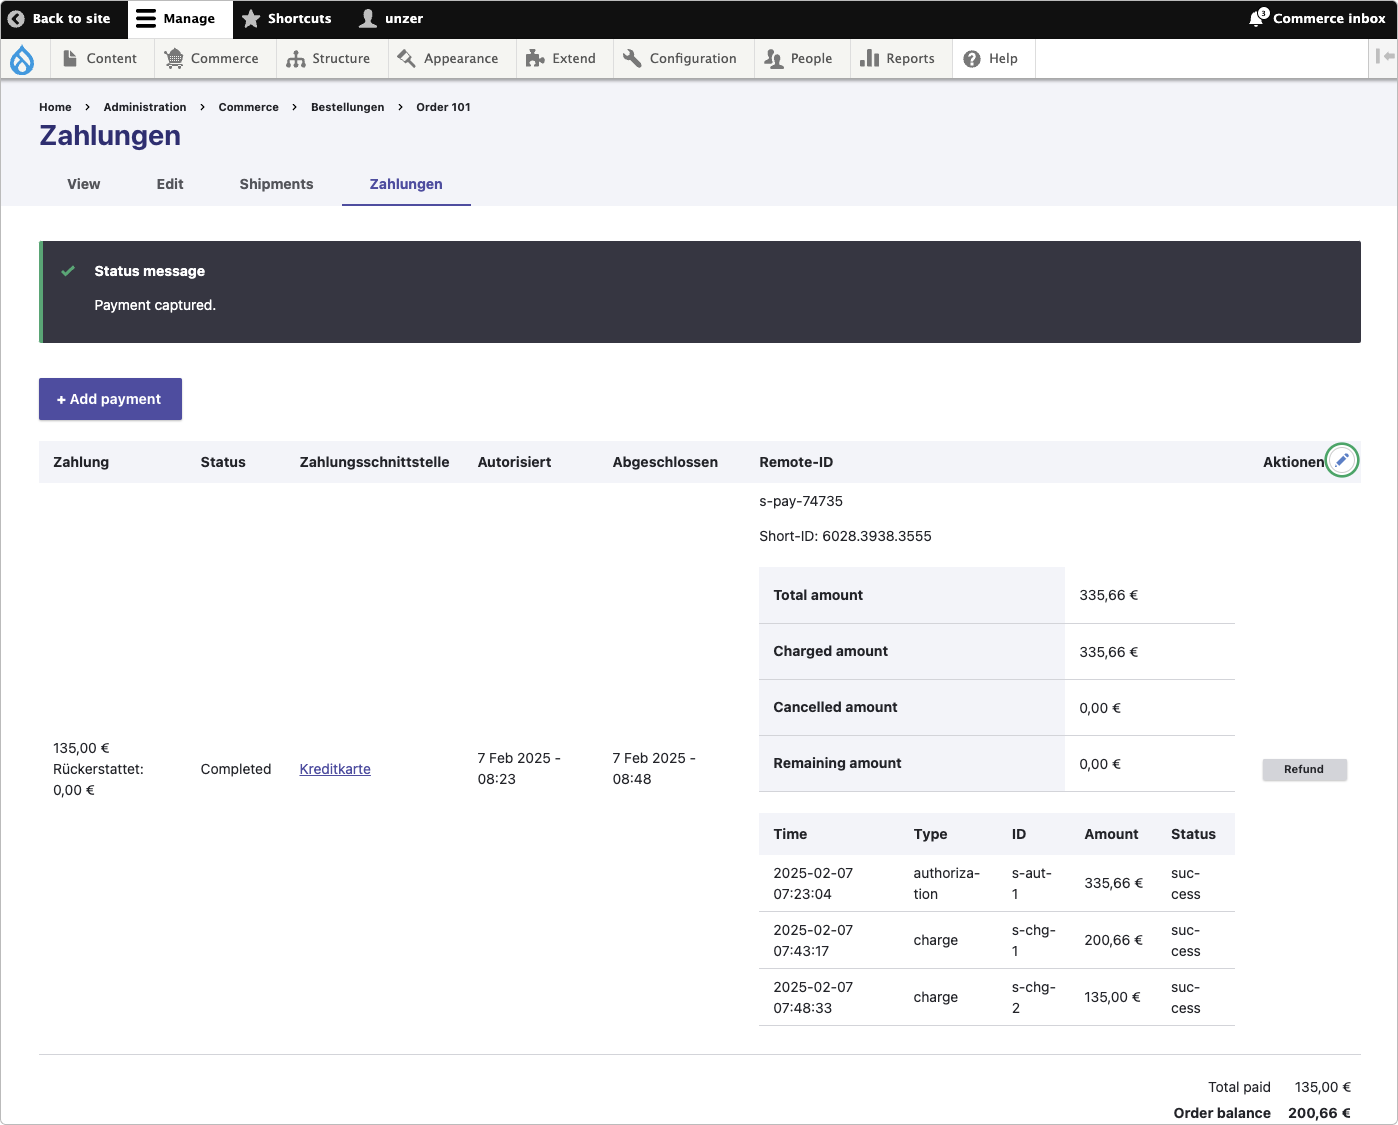Click the Total paid 135,00 € value
1398x1125 pixels.
click(1322, 1087)
